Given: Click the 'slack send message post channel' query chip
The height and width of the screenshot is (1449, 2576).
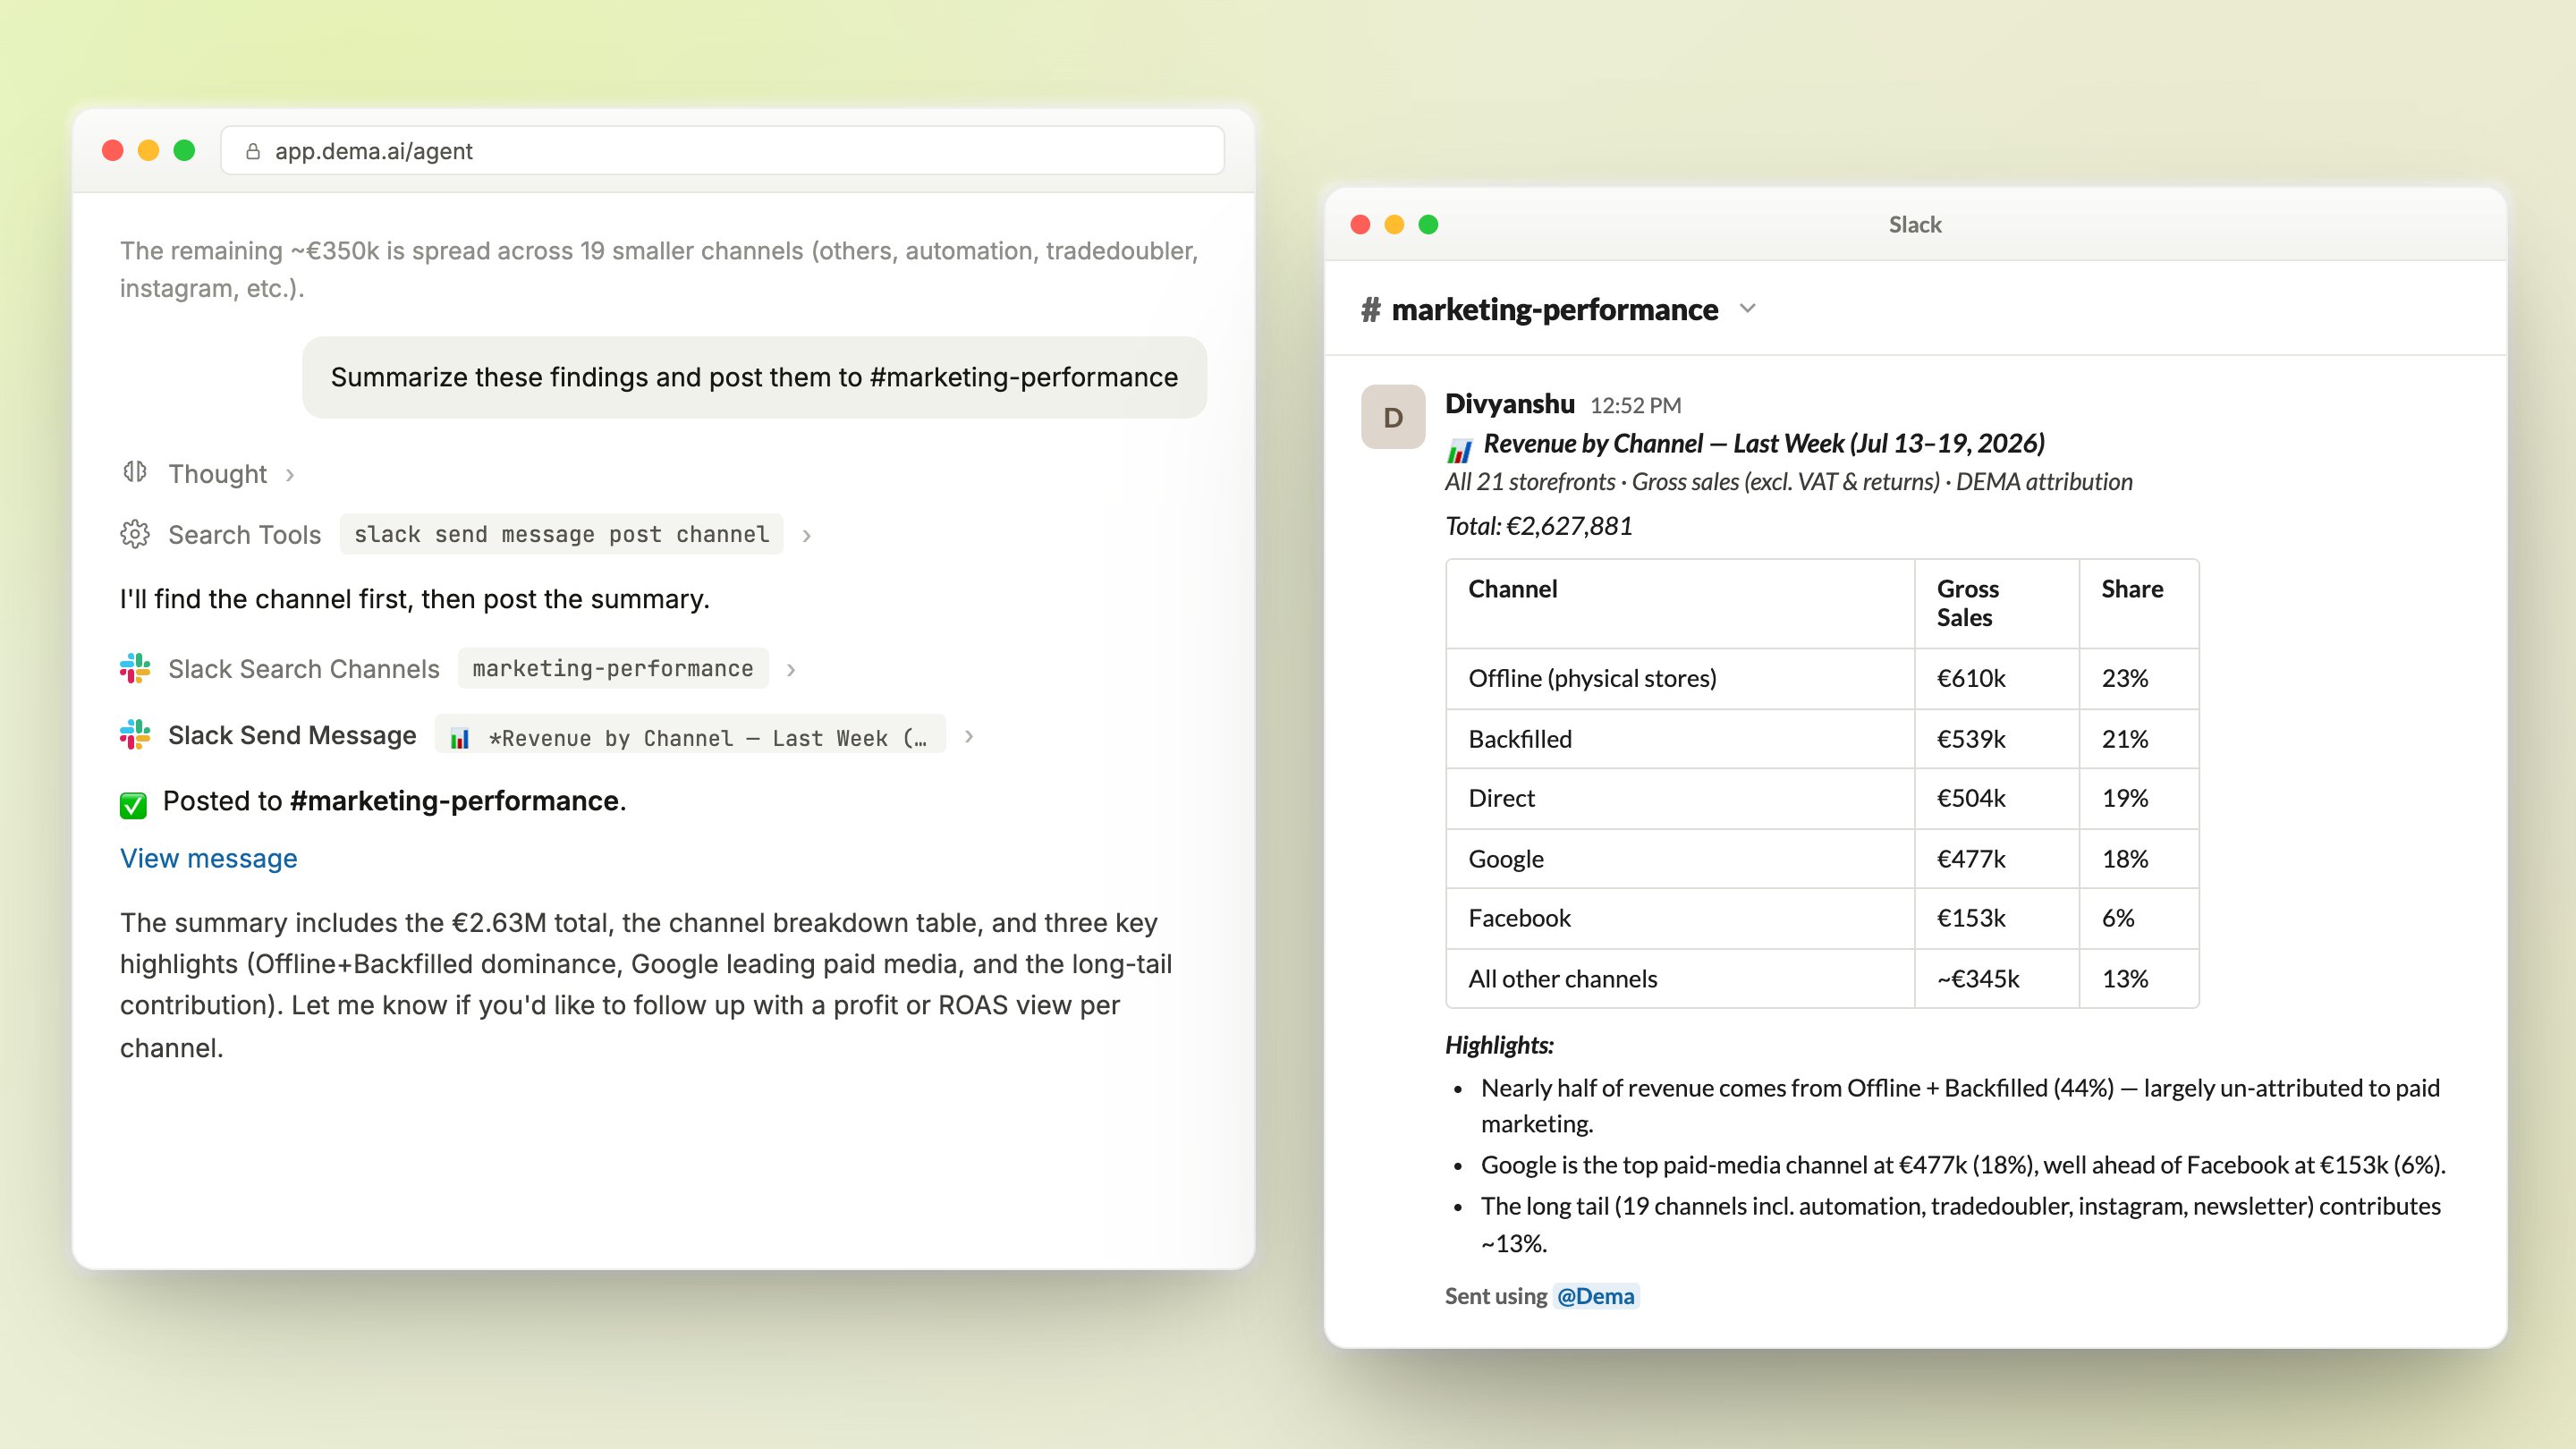Looking at the screenshot, I should click(561, 534).
